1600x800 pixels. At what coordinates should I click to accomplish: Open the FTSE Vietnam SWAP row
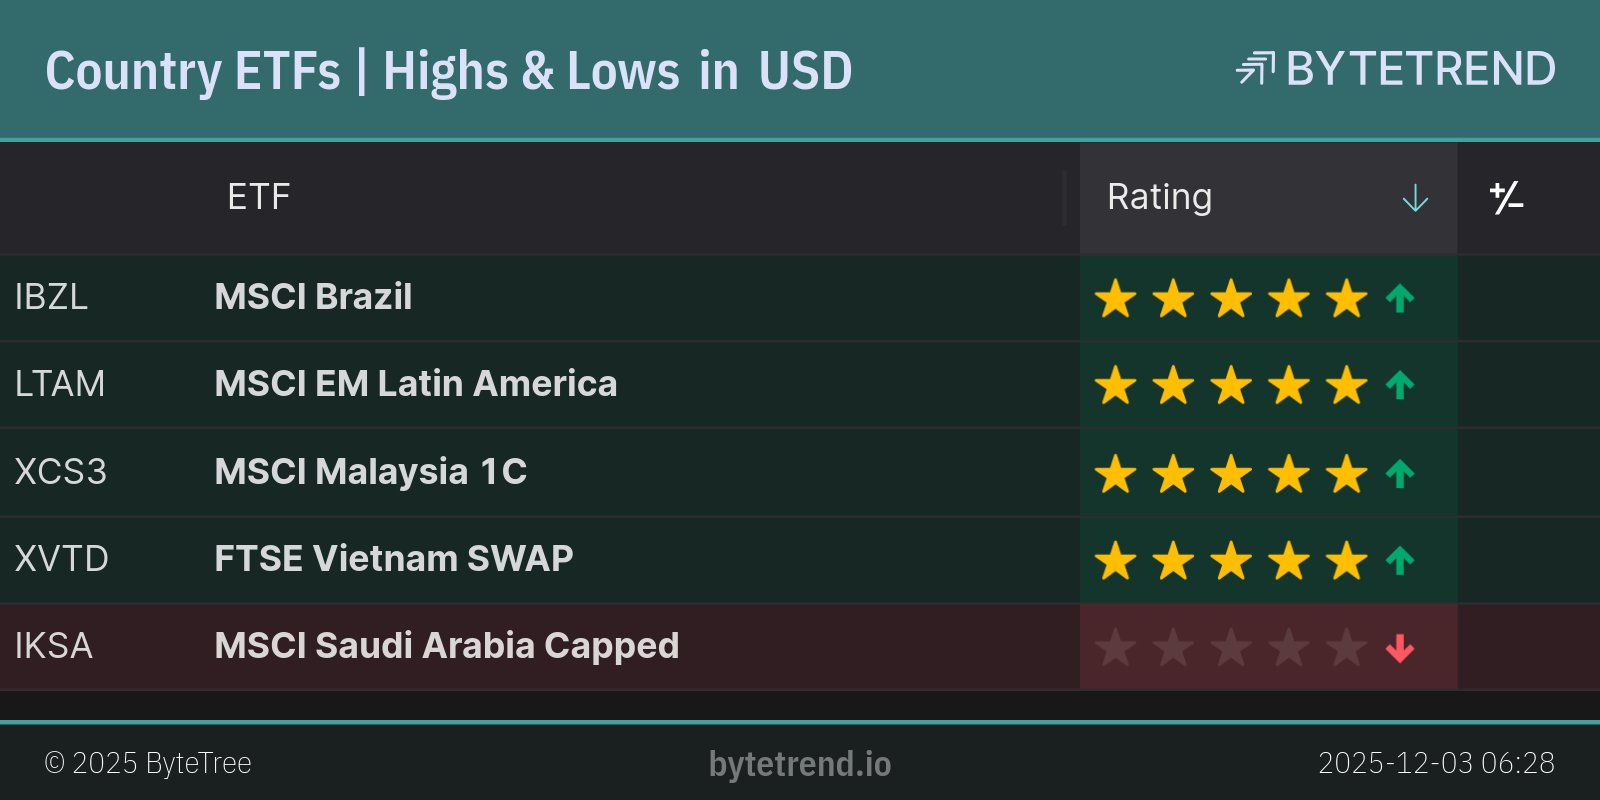[x=394, y=558]
